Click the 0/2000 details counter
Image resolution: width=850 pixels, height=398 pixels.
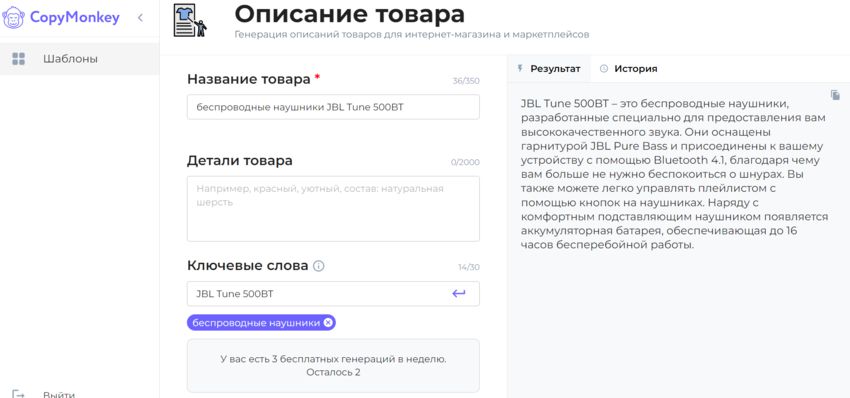(x=465, y=162)
